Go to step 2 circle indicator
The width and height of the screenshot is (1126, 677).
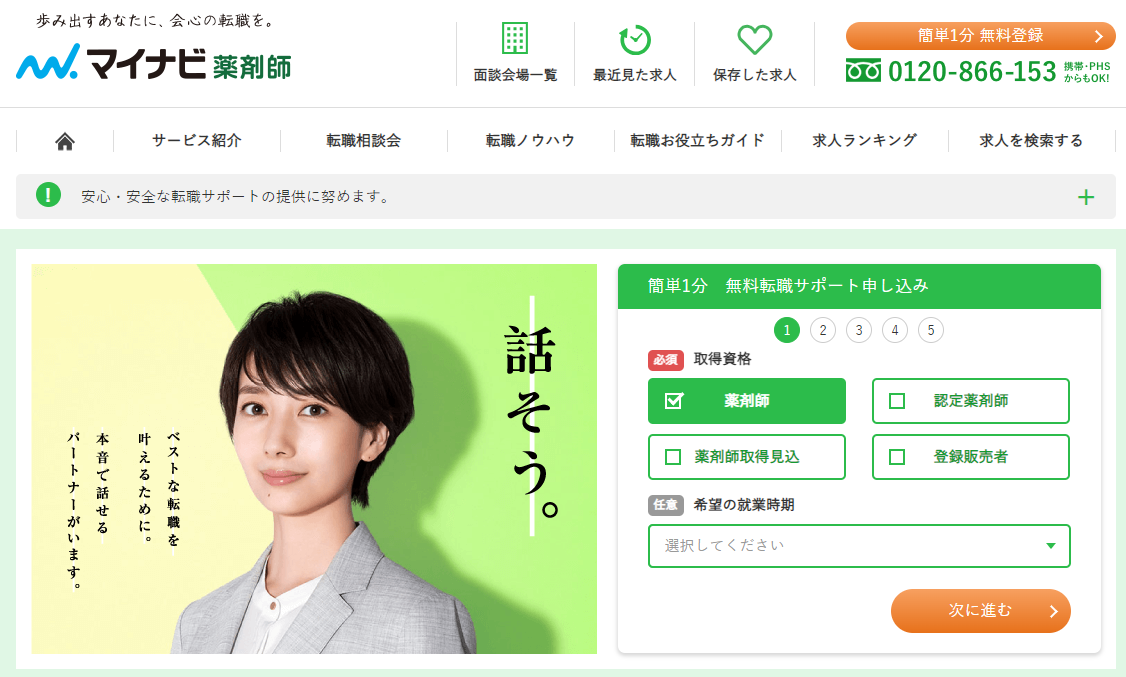coord(823,330)
